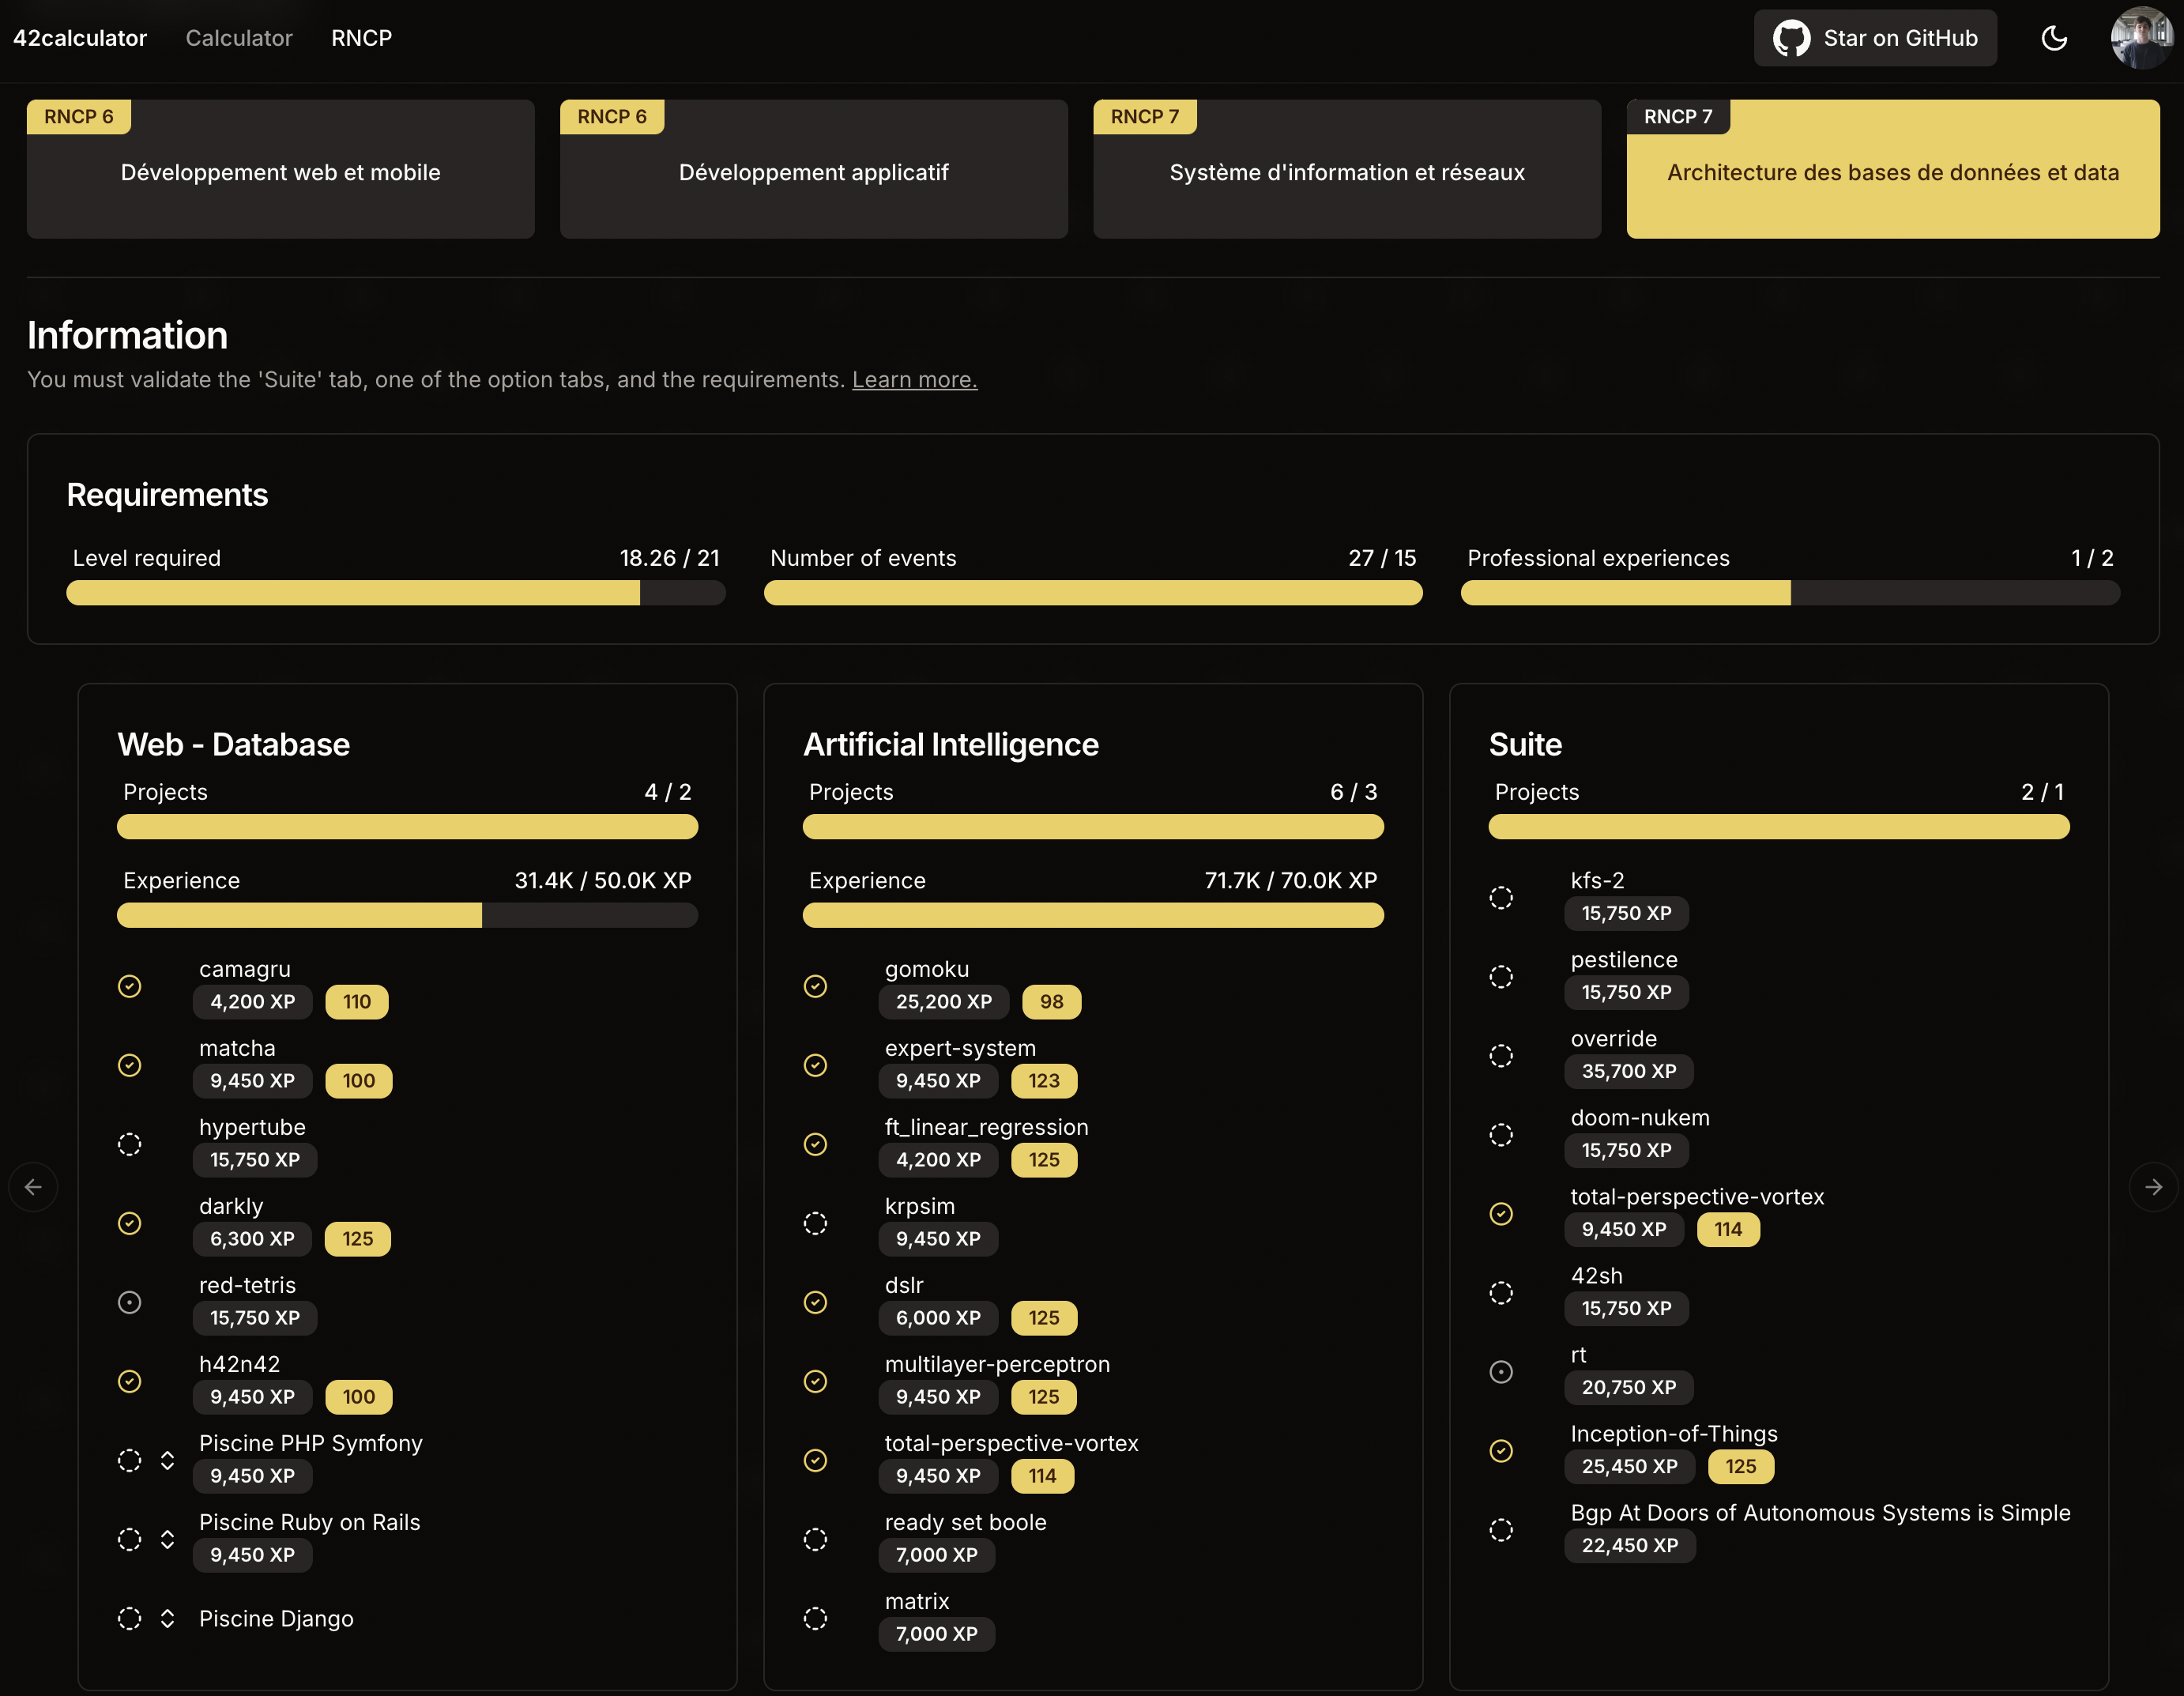The width and height of the screenshot is (2184, 1696).
Task: Click red-tetris in-progress status icon
Action: click(130, 1302)
